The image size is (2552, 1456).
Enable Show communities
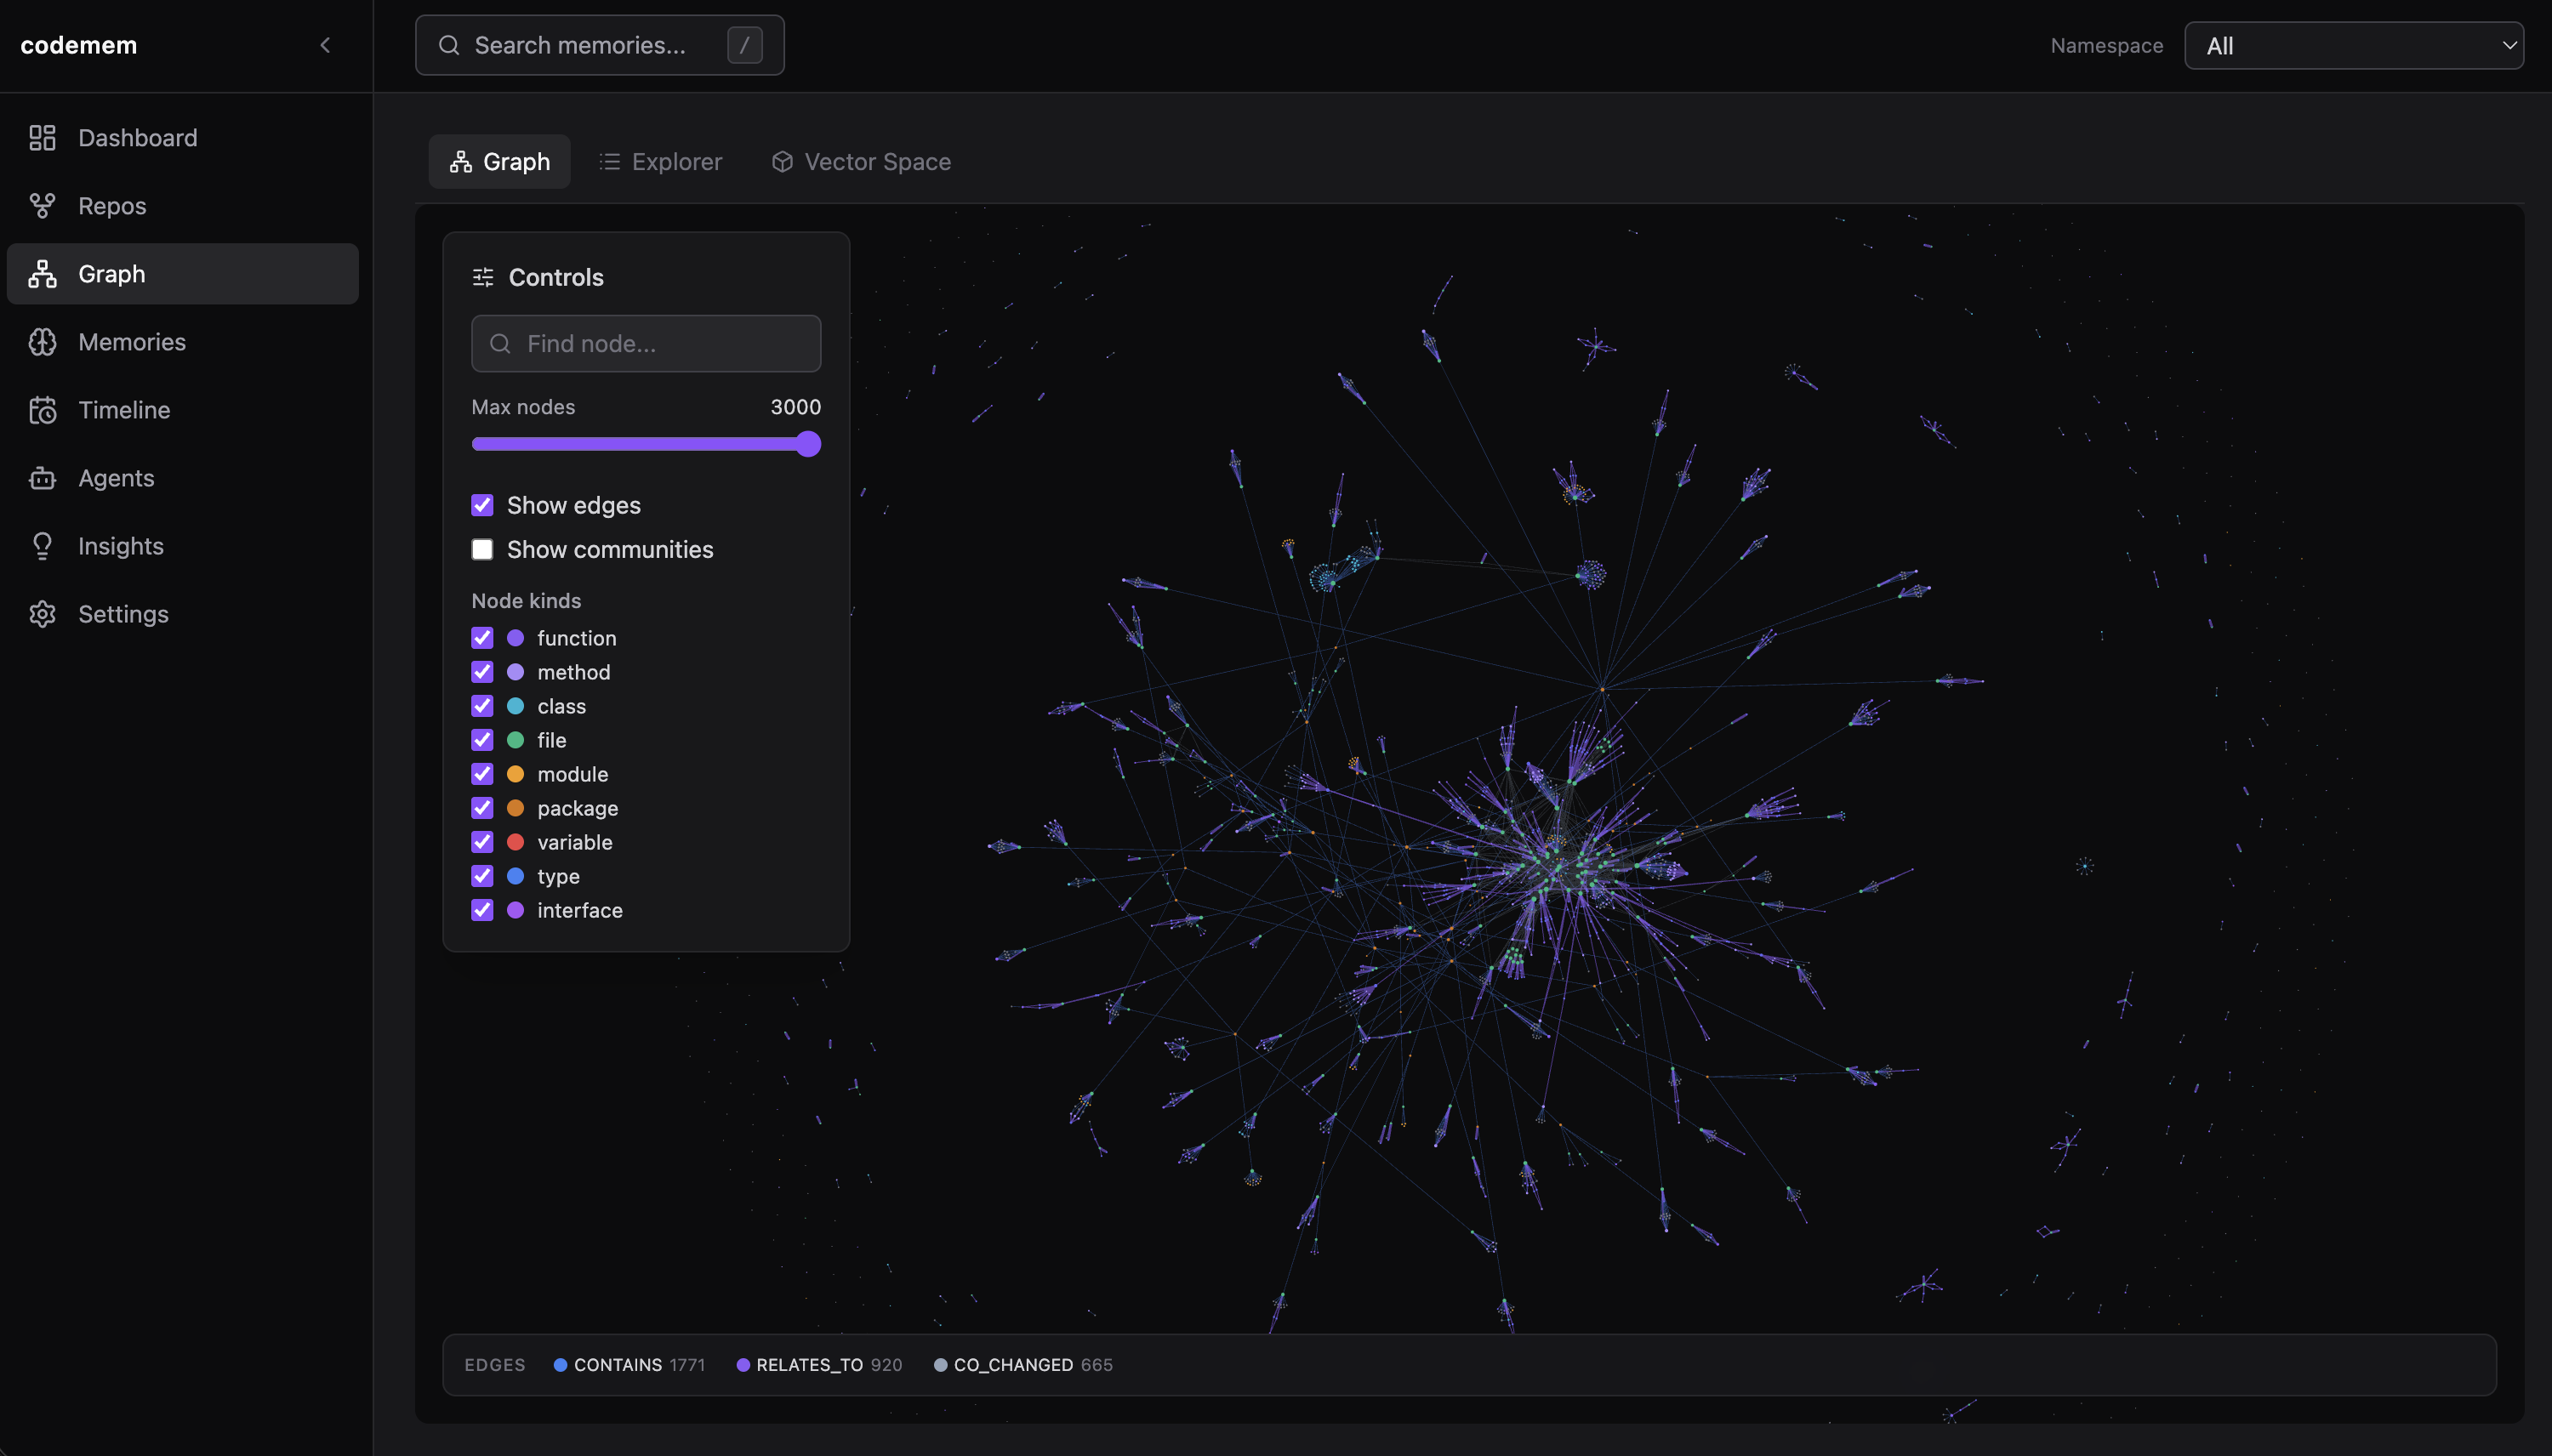tap(483, 549)
